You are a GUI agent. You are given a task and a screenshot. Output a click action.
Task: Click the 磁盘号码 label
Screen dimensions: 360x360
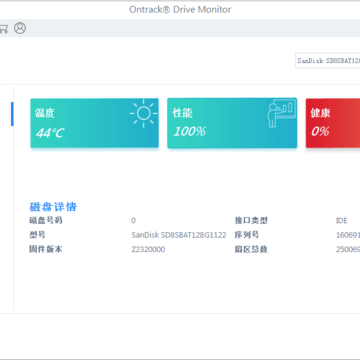click(46, 220)
